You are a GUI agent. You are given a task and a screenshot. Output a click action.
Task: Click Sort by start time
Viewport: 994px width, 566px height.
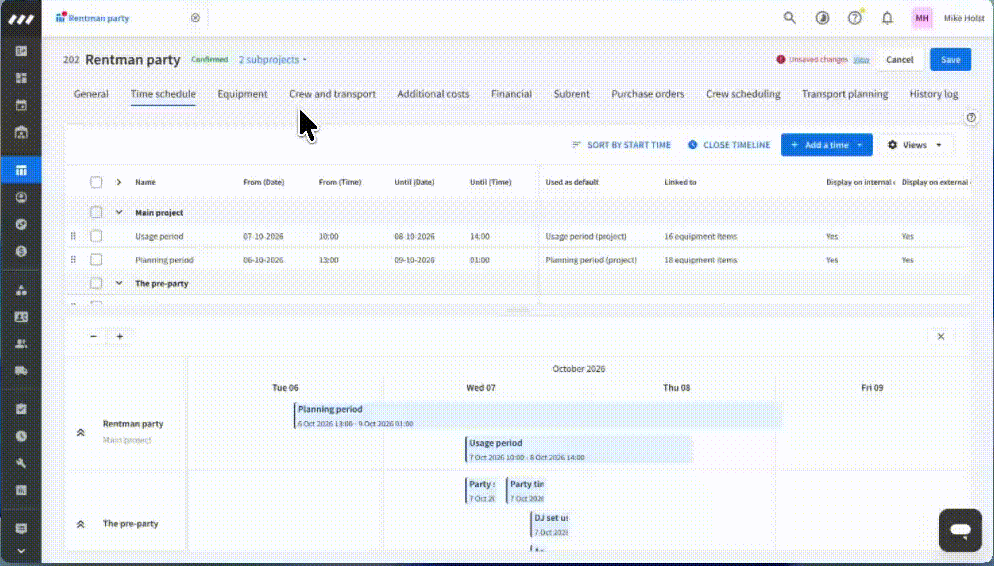click(621, 145)
